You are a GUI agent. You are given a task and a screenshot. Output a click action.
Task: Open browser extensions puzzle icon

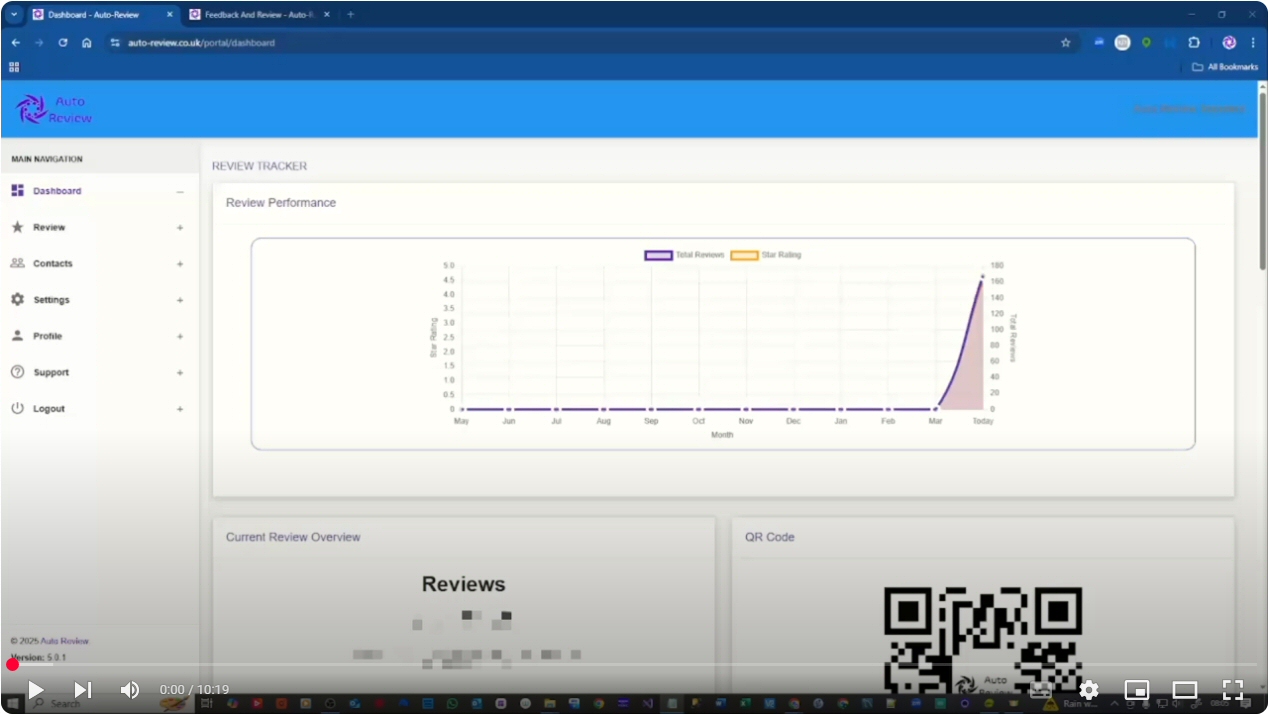[x=1194, y=43]
